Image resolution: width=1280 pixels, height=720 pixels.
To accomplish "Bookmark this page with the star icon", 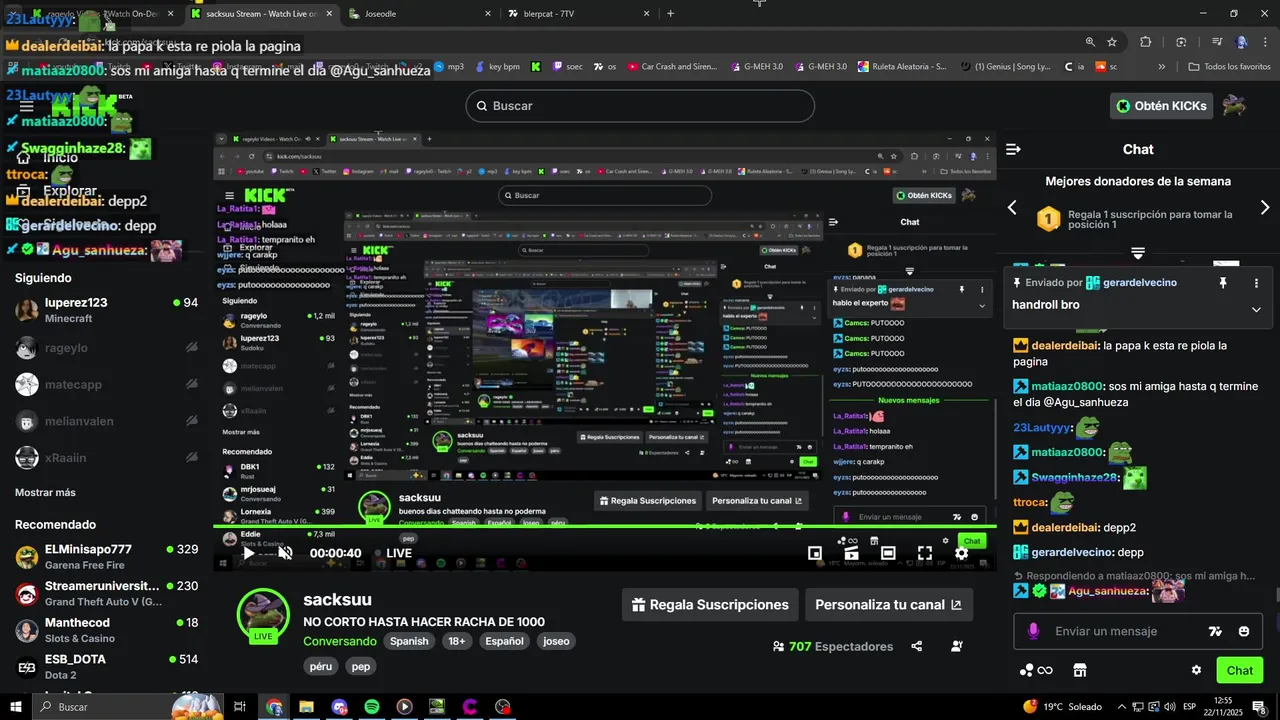I will (1112, 42).
